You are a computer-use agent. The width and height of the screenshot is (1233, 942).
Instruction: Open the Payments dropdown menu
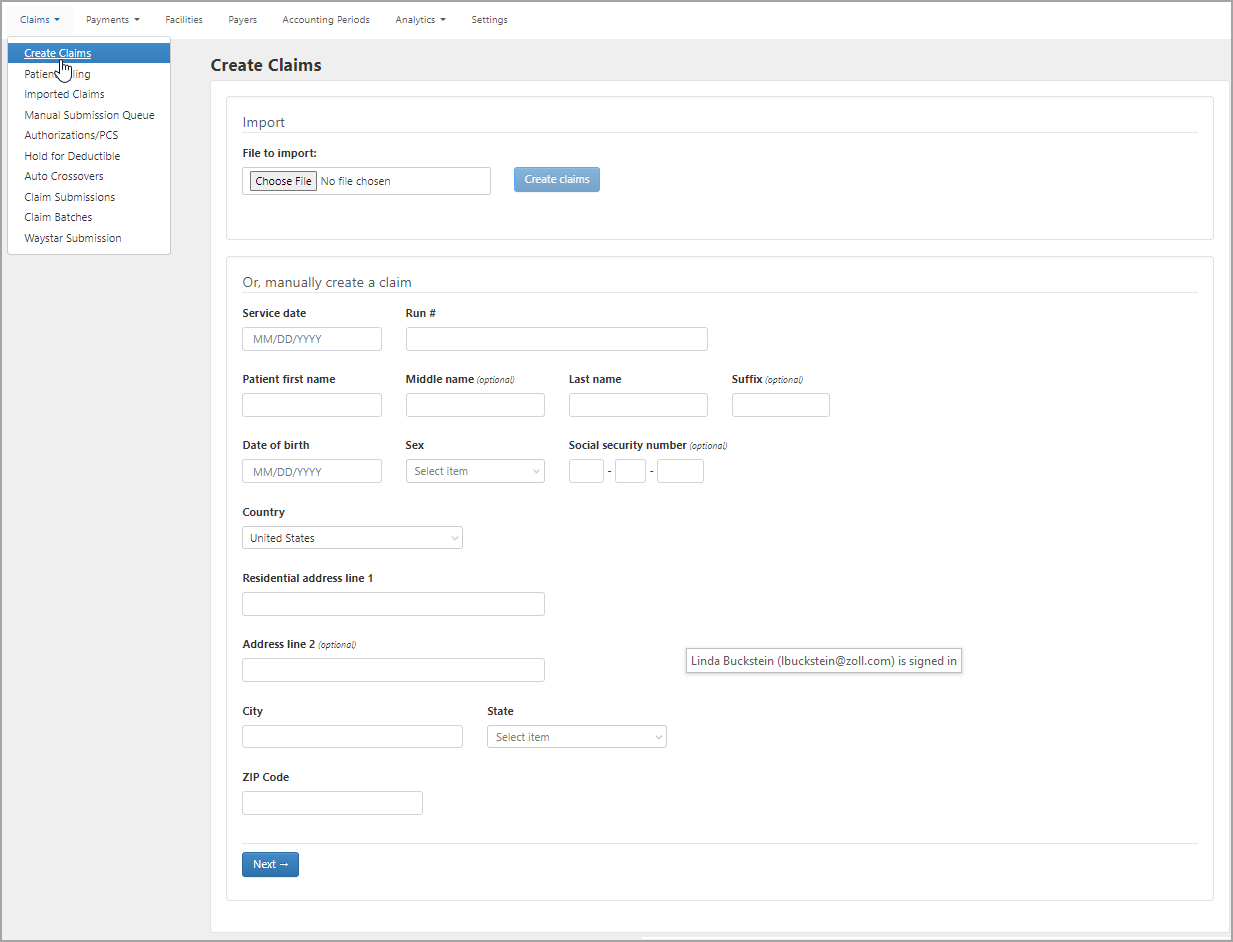[112, 20]
